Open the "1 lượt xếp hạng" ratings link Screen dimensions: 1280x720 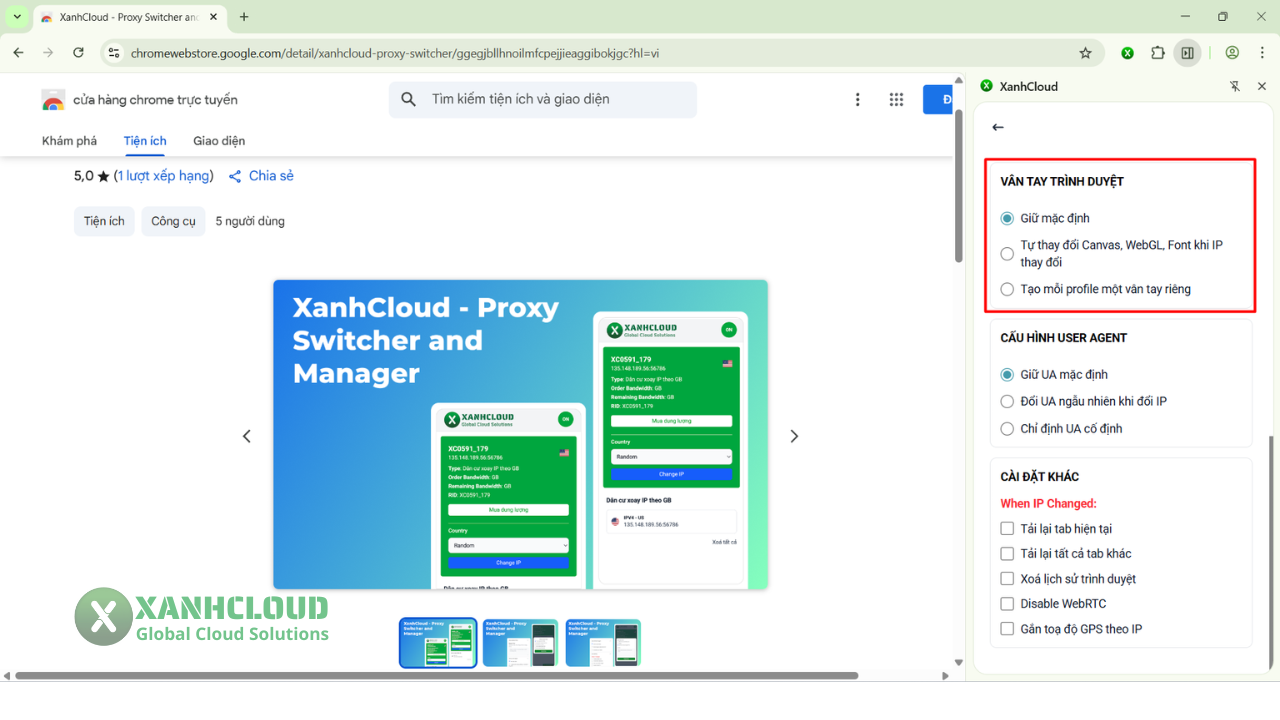[163, 176]
